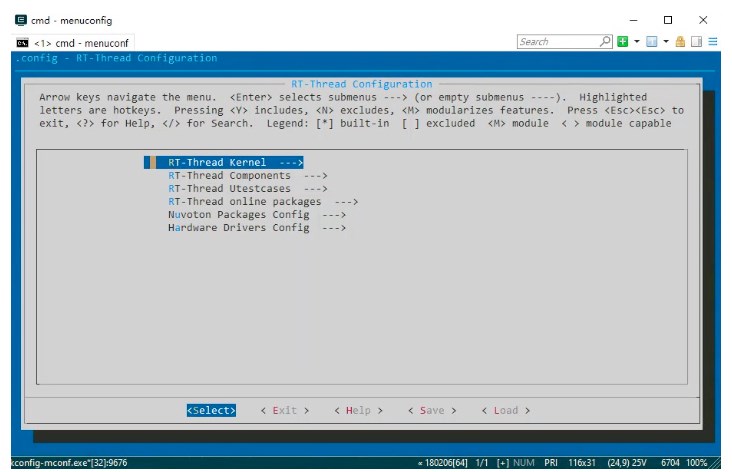The width and height of the screenshot is (732, 472).
Task: Click the 1/1 console count in status bar
Action: tap(482, 463)
